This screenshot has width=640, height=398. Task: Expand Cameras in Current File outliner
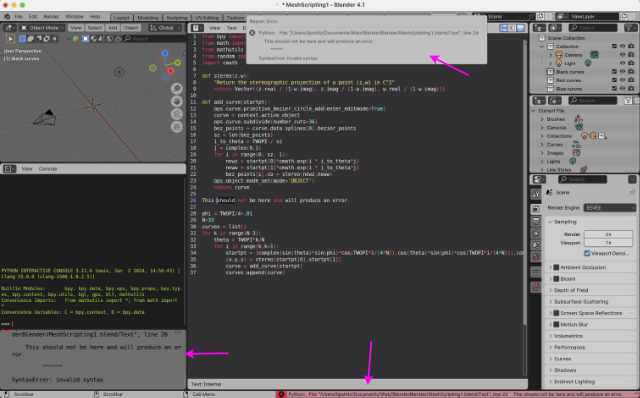(542, 127)
